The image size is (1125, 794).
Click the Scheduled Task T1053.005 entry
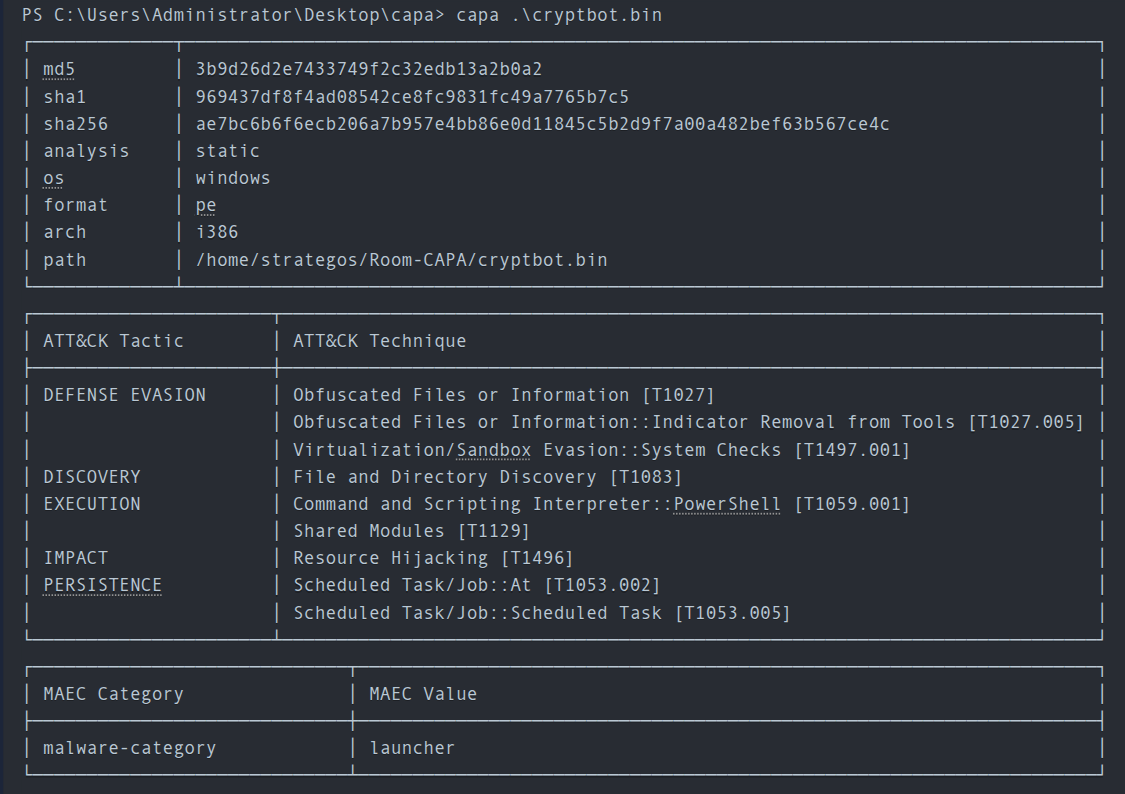click(x=541, y=613)
